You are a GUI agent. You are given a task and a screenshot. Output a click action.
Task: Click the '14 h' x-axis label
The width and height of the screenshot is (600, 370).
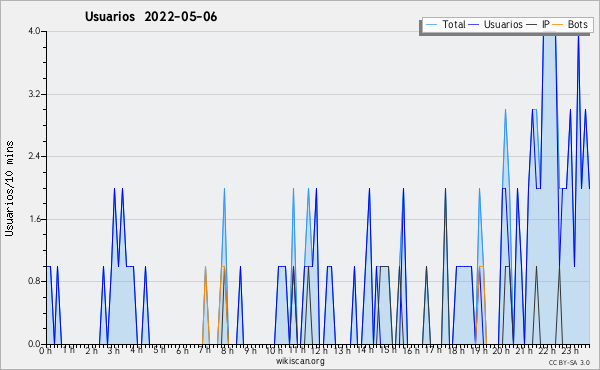tap(365, 351)
